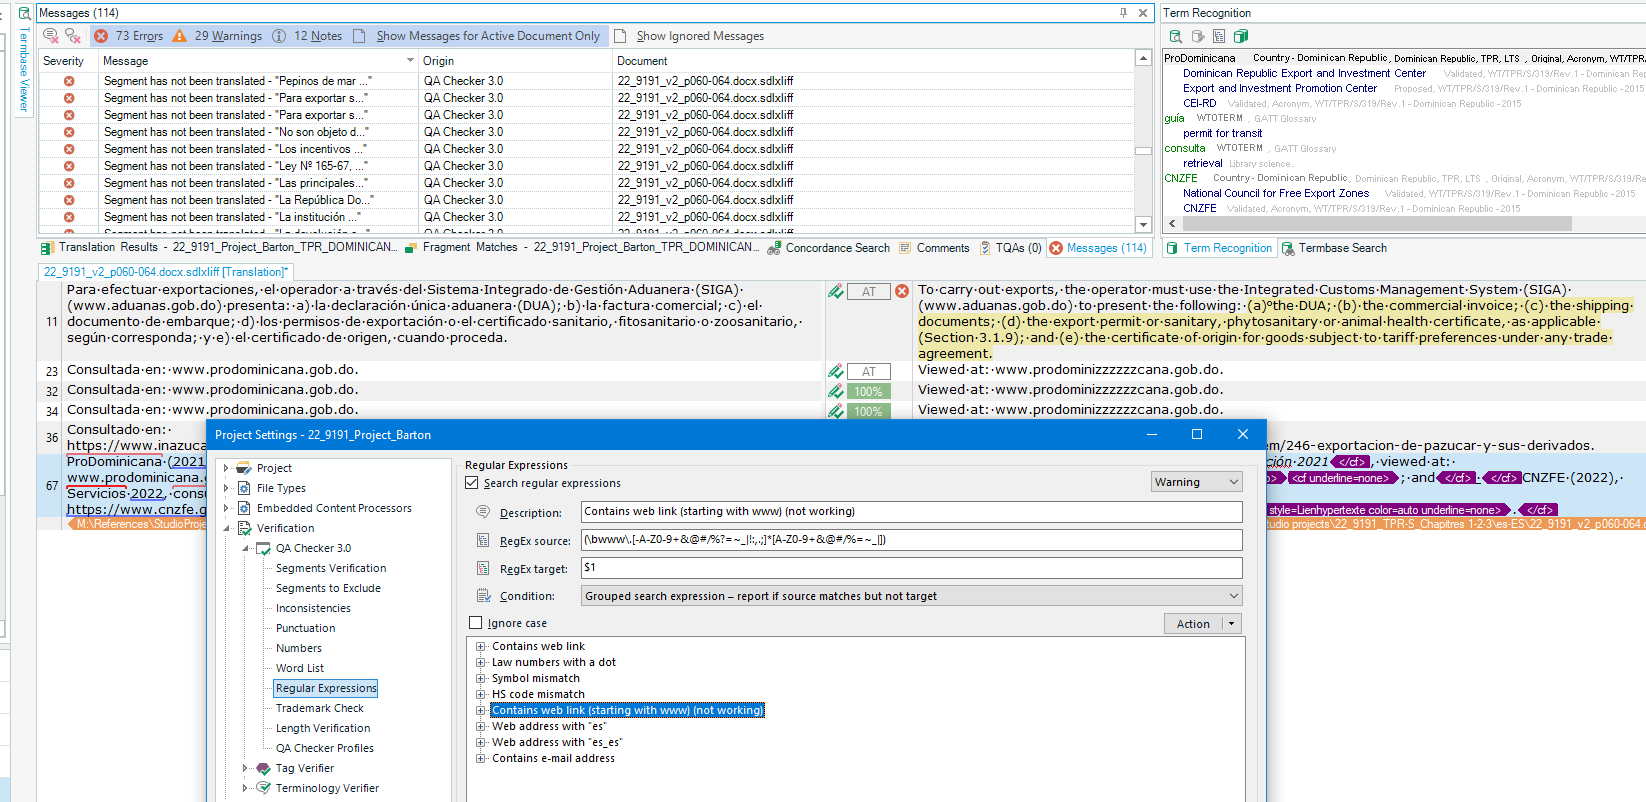Open QA Checker Profiles page

click(x=325, y=748)
